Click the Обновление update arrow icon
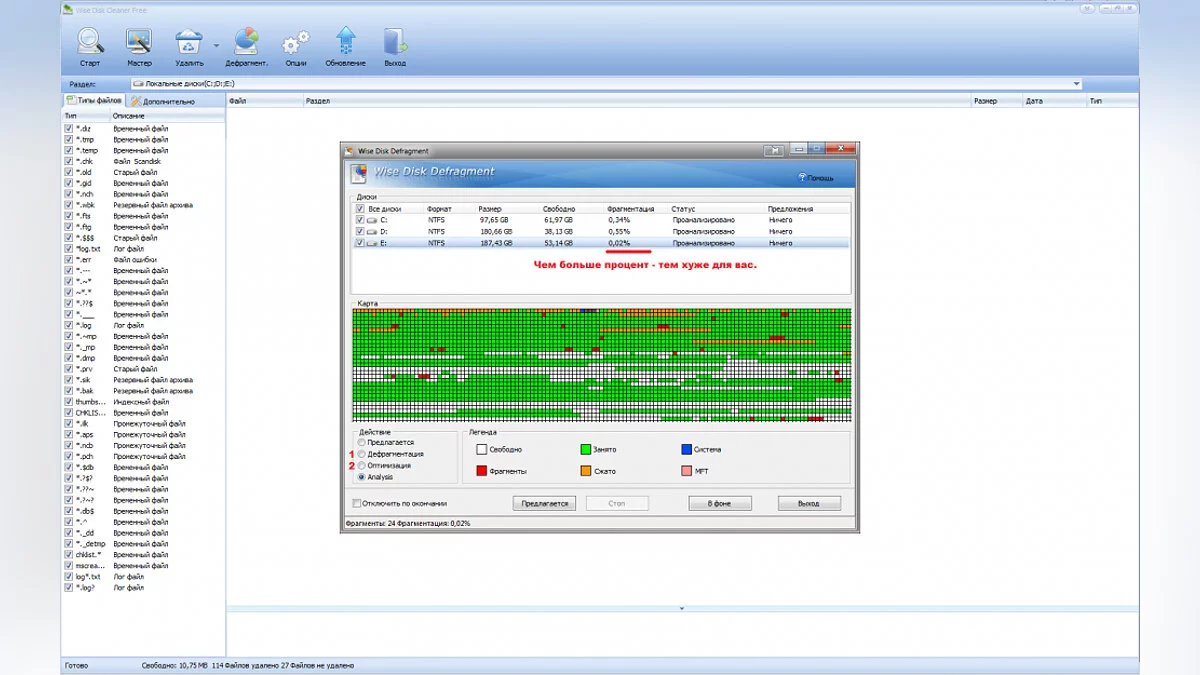Image resolution: width=1200 pixels, height=675 pixels. click(345, 42)
